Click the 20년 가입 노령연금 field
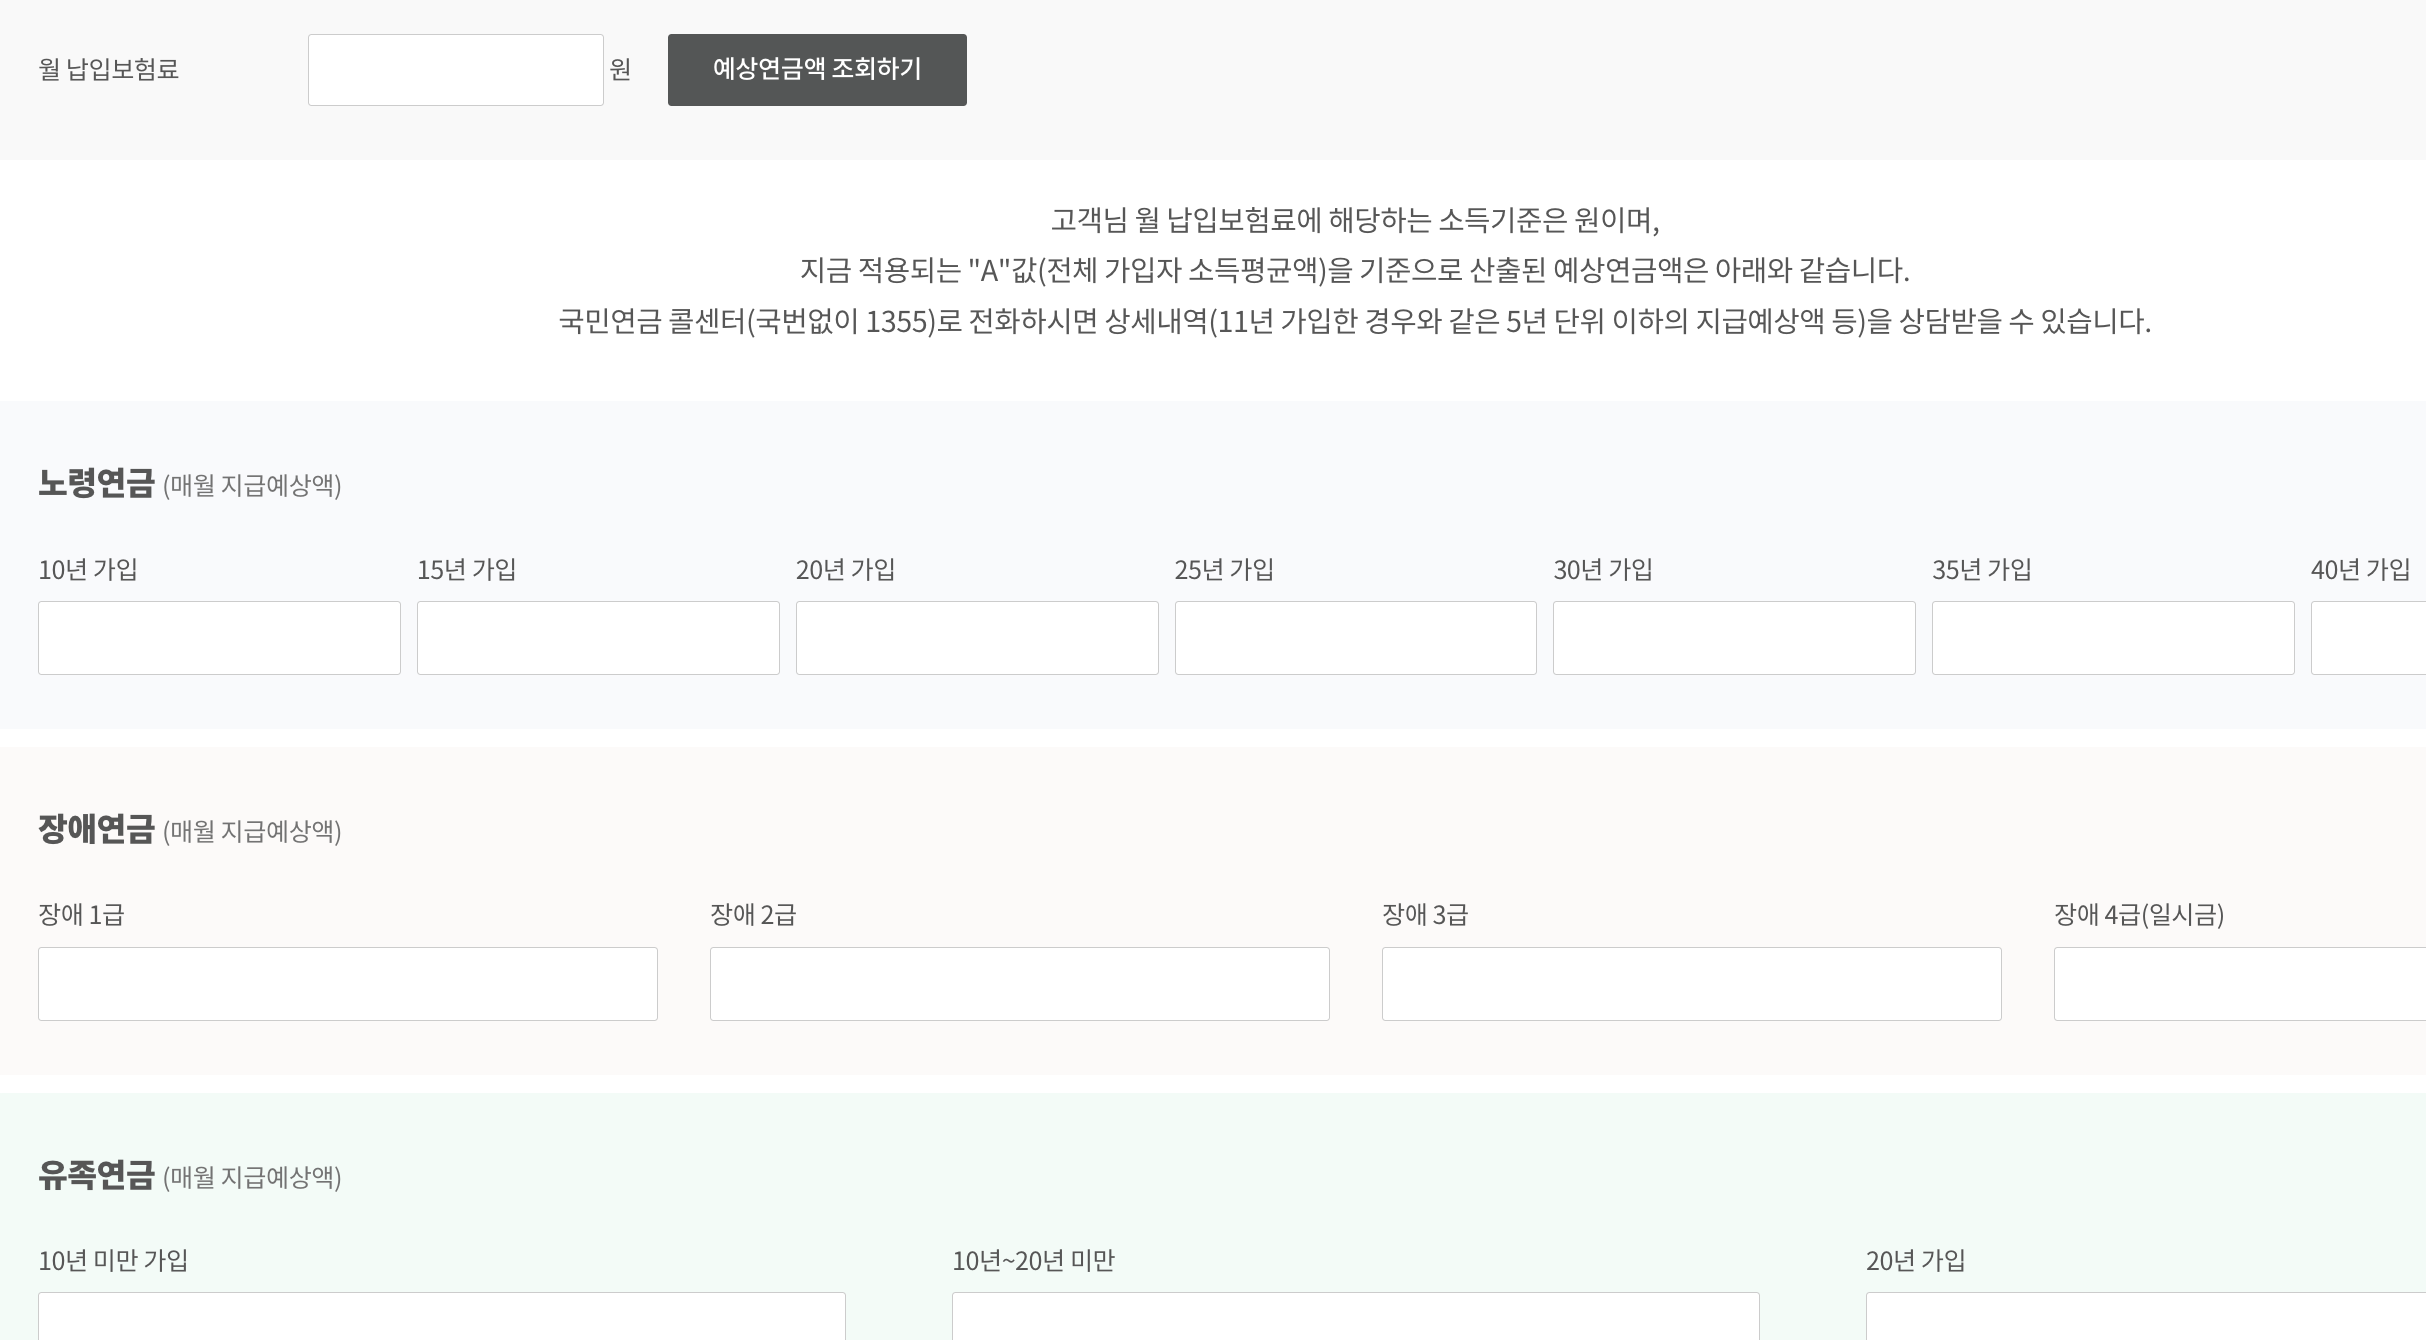This screenshot has height=1340, width=2426. [x=977, y=638]
